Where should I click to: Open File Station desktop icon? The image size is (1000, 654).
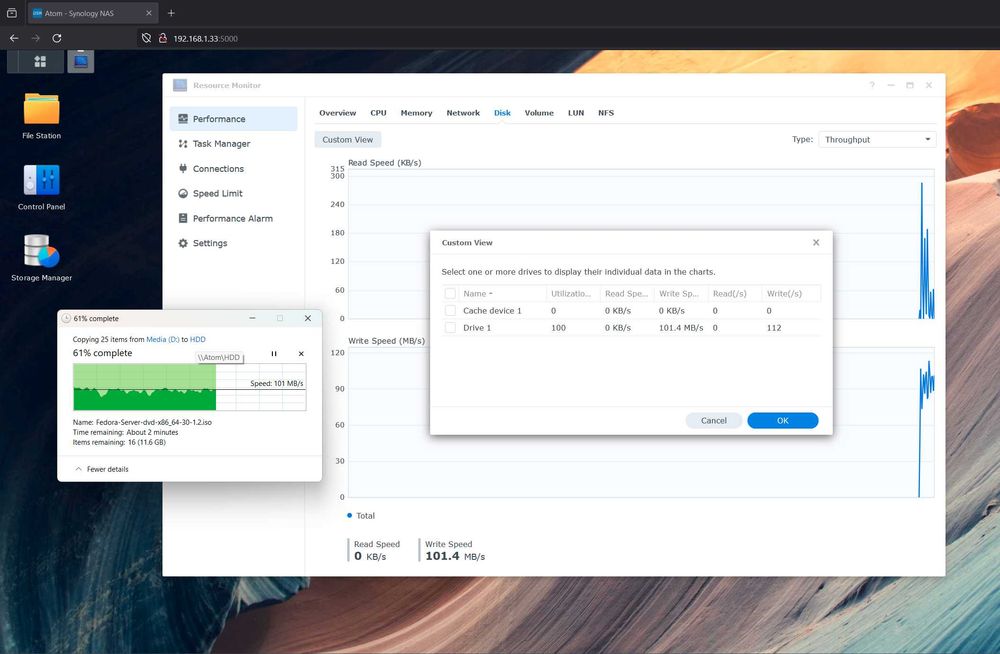pyautogui.click(x=41, y=115)
